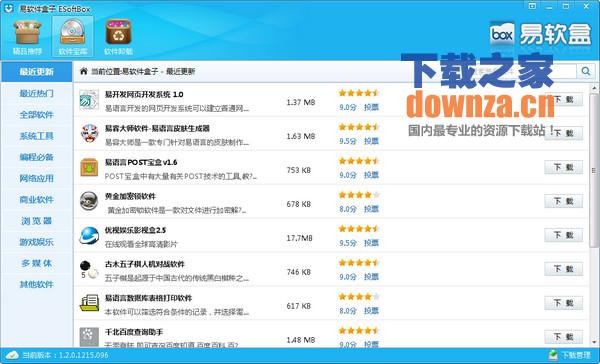
Task: Select the 编程必备 category
Action: click(37, 157)
